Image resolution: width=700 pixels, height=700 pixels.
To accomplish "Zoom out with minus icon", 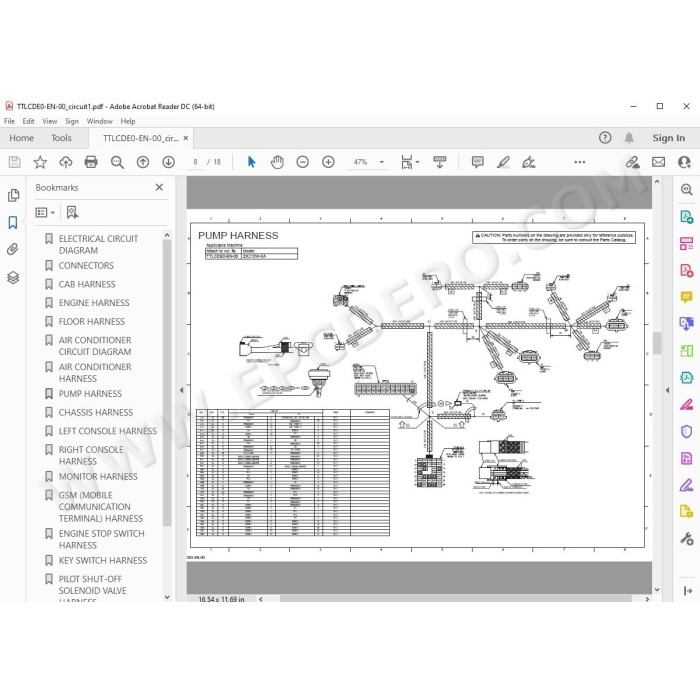I will (x=303, y=162).
